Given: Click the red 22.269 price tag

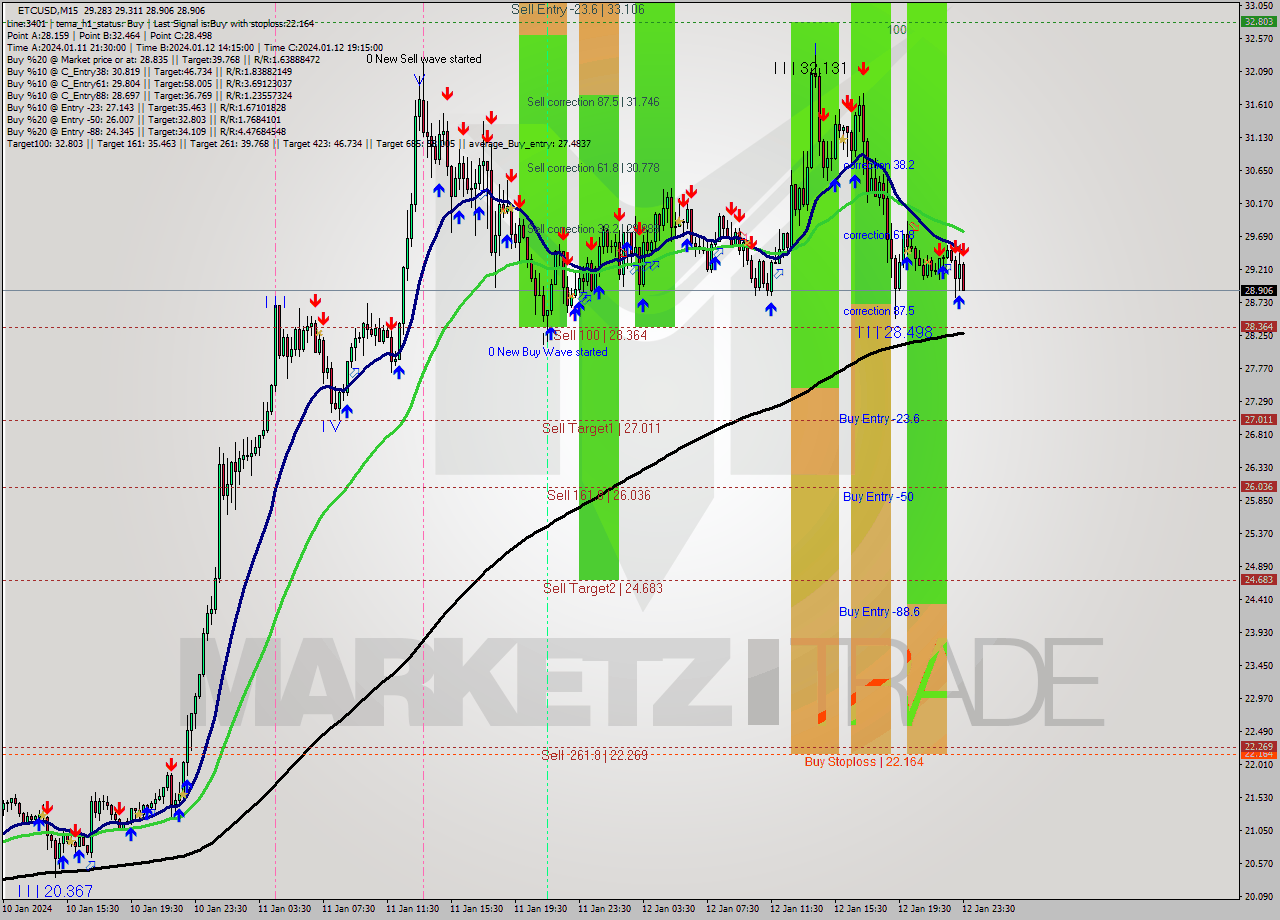Looking at the screenshot, I should tap(1258, 746).
